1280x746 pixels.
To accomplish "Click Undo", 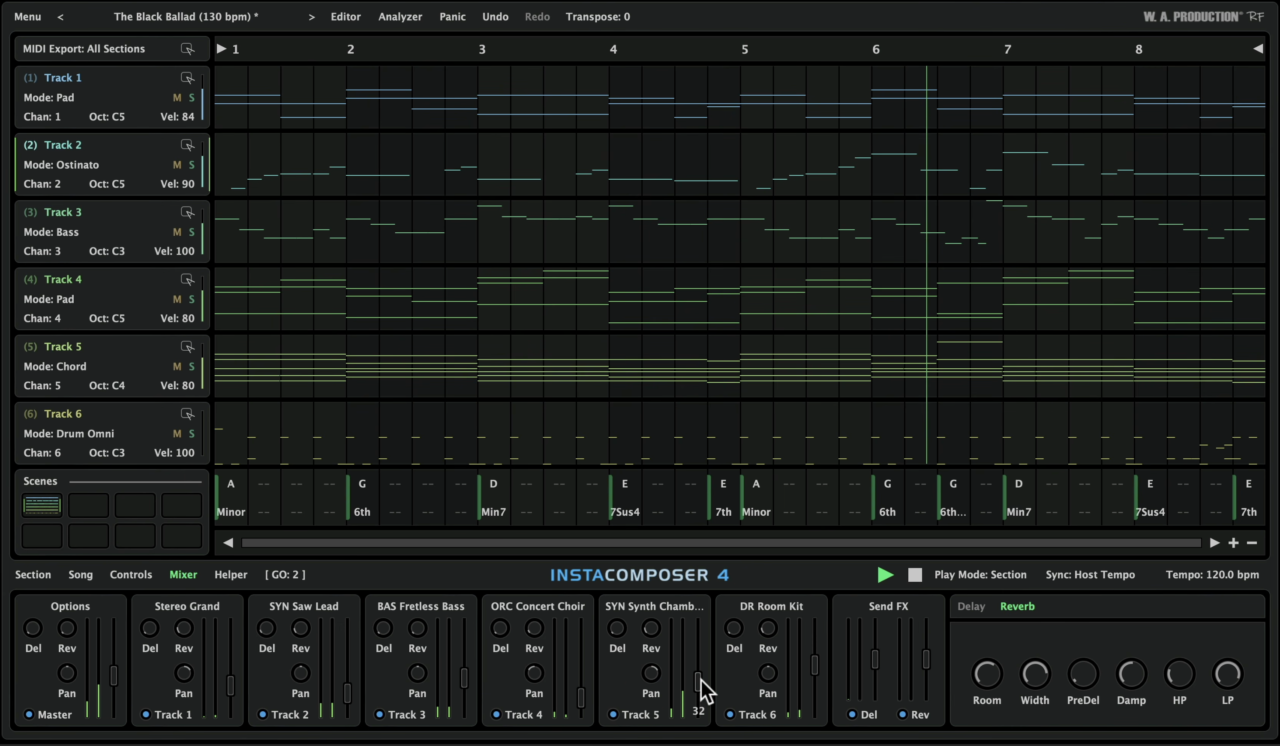I will pyautogui.click(x=495, y=17).
